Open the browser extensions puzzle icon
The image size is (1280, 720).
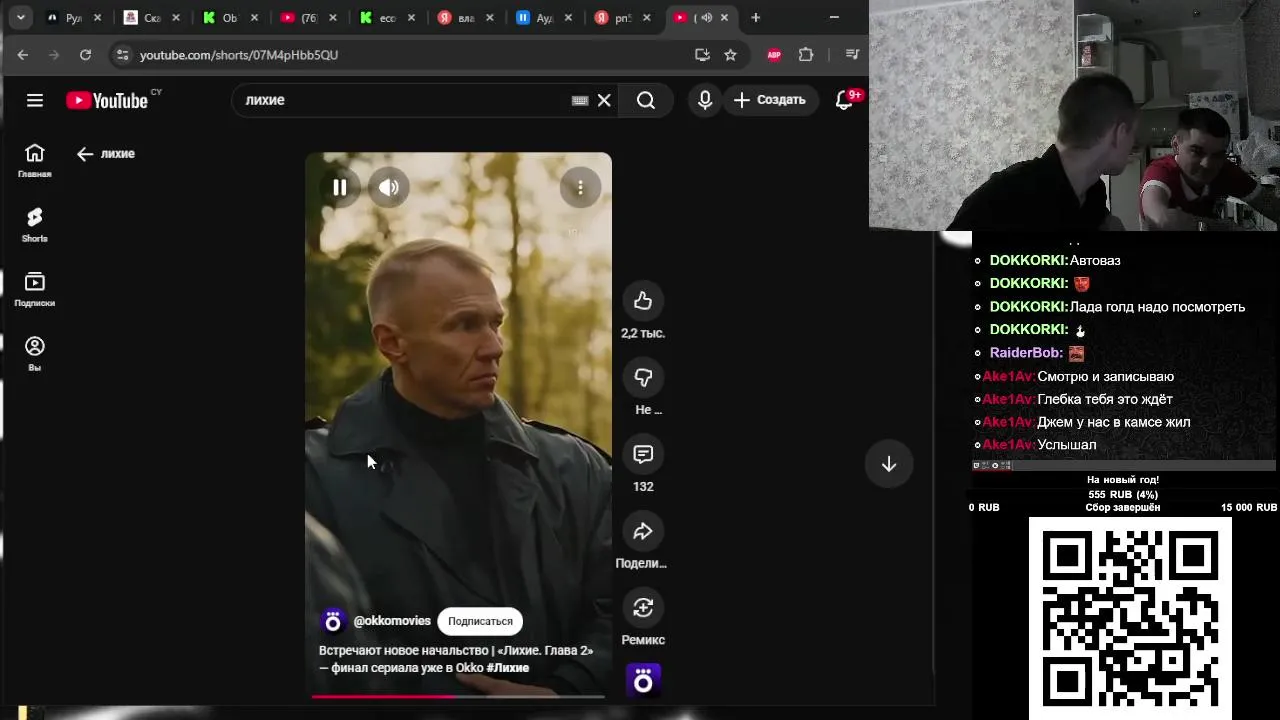pos(806,55)
